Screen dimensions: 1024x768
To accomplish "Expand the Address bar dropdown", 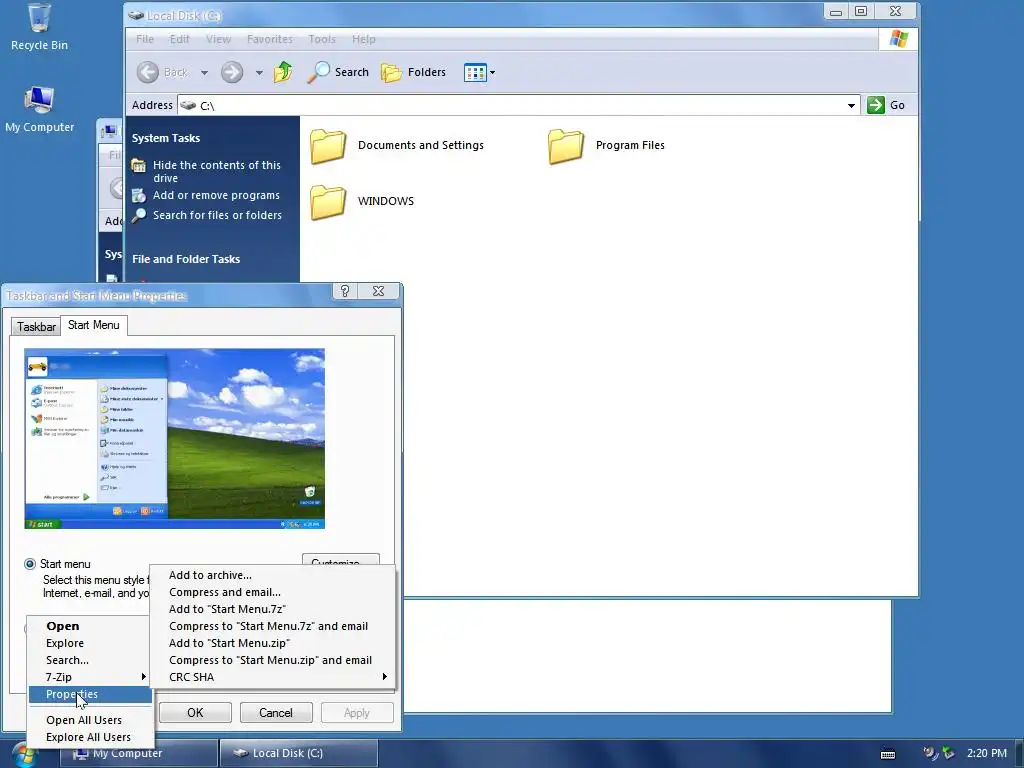I will pos(851,105).
